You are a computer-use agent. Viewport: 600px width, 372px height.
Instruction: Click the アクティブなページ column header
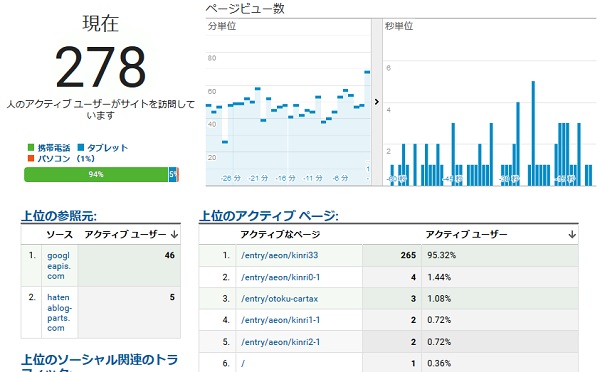280,234
